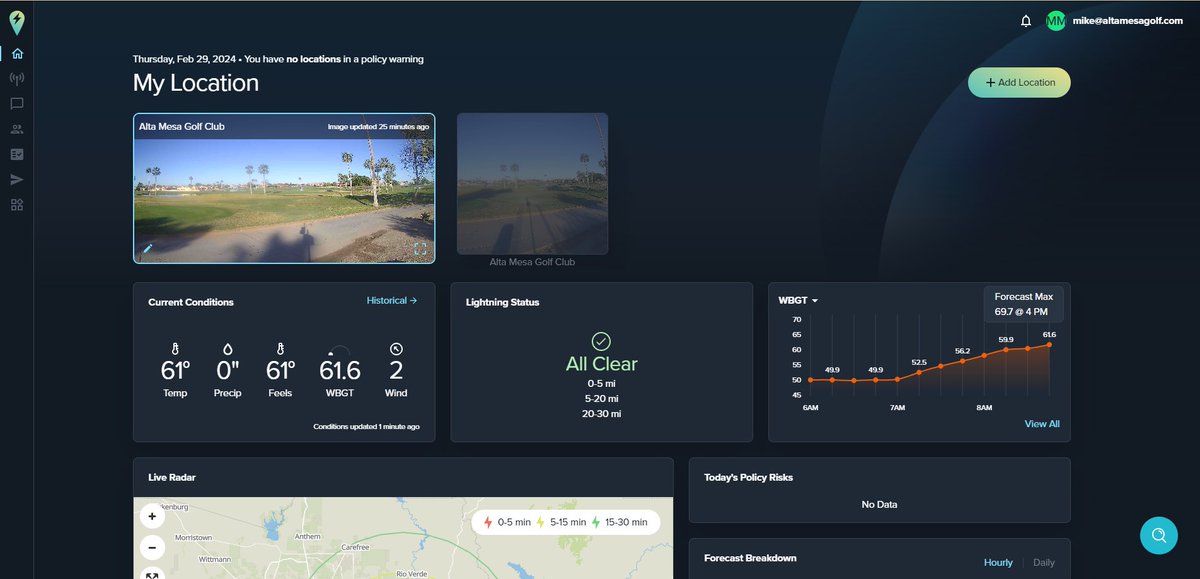Click the All Clear checkmark icon

(601, 341)
